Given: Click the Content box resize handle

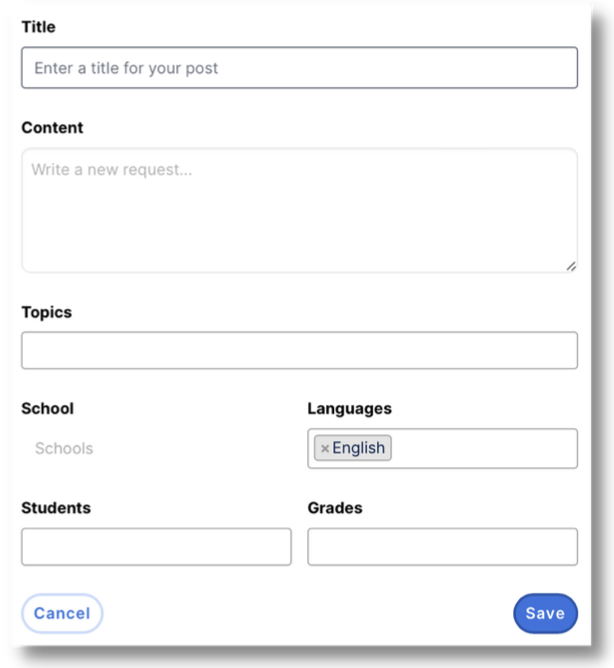Looking at the screenshot, I should (x=570, y=266).
